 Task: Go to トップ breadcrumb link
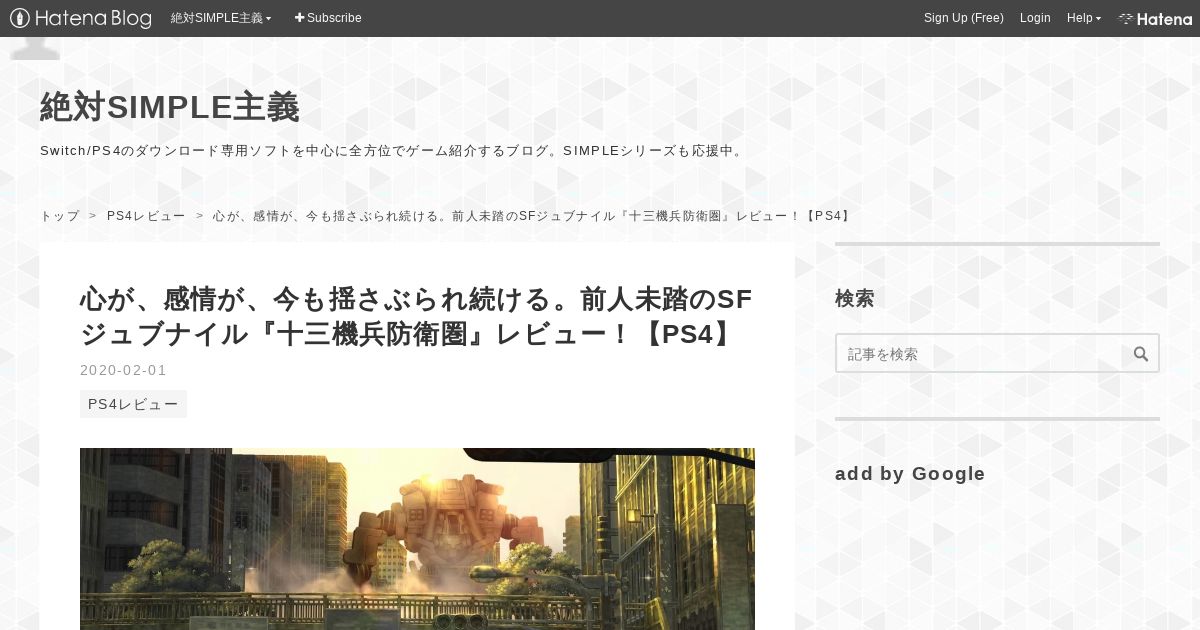(x=60, y=216)
